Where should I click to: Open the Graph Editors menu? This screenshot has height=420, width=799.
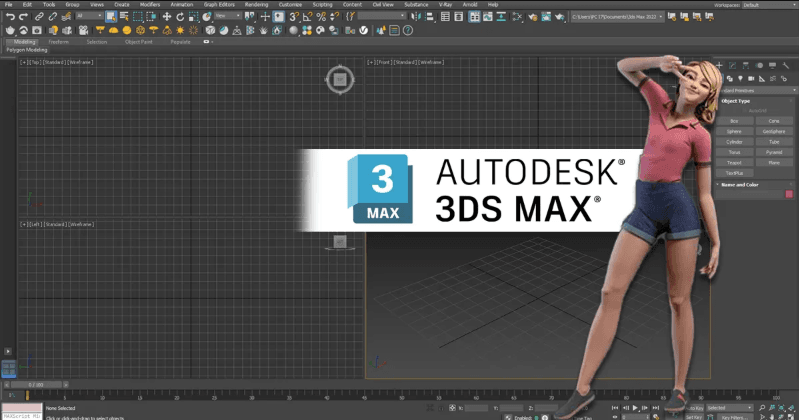219,5
